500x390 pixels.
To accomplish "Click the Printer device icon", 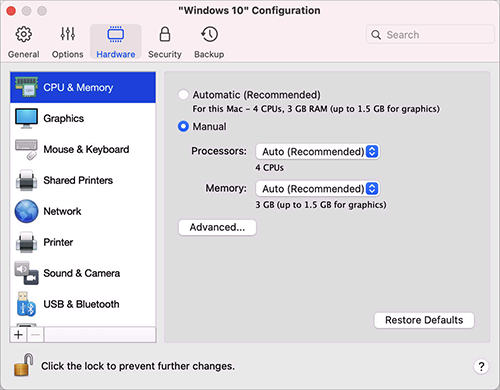I will pos(26,242).
